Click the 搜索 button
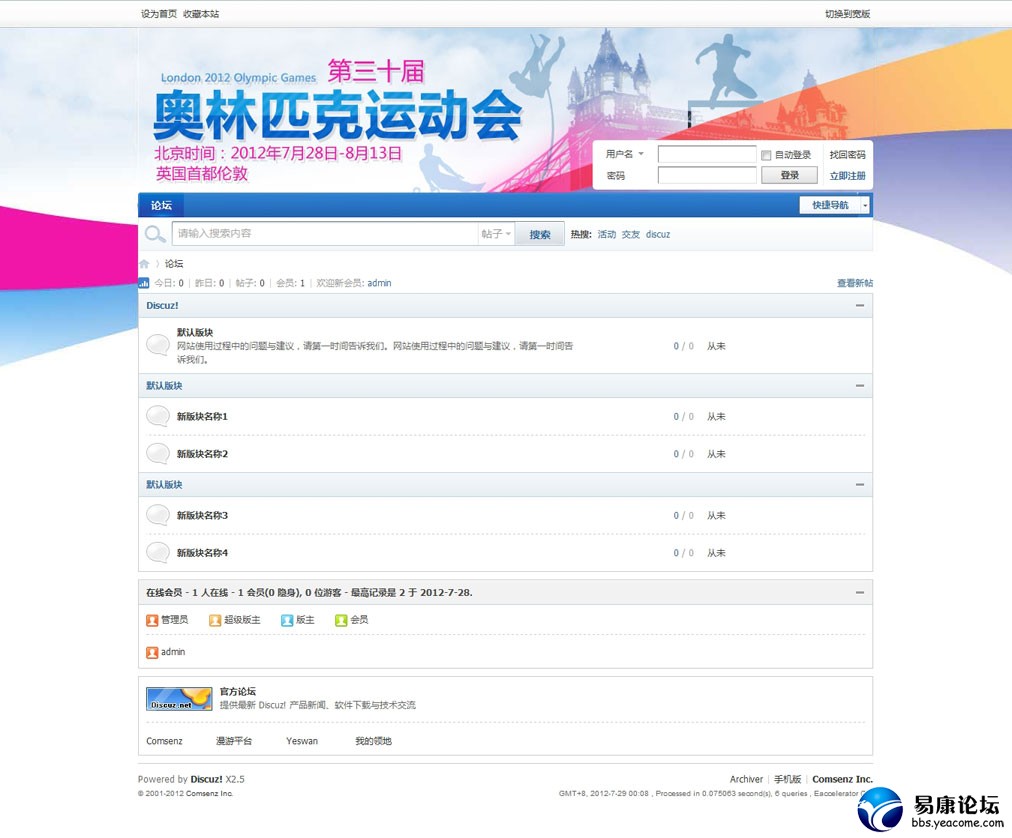 tap(540, 234)
